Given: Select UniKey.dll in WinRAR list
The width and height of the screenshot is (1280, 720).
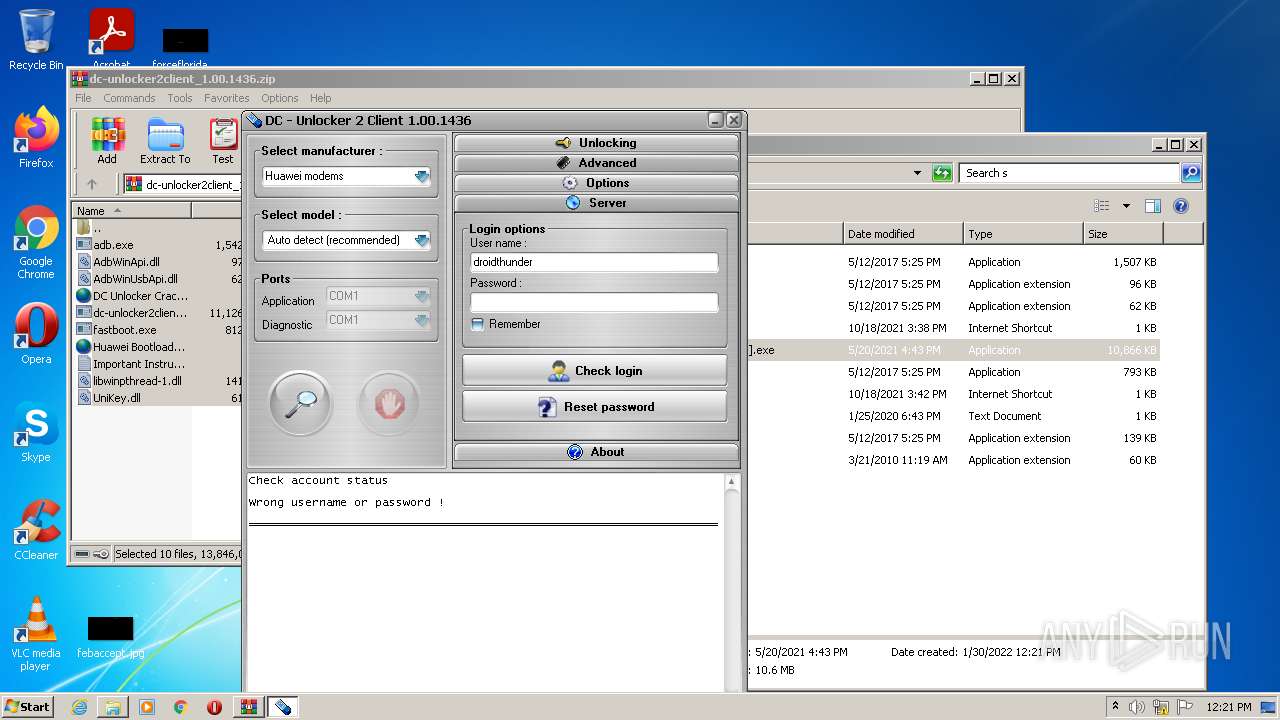Looking at the screenshot, I should tap(117, 398).
